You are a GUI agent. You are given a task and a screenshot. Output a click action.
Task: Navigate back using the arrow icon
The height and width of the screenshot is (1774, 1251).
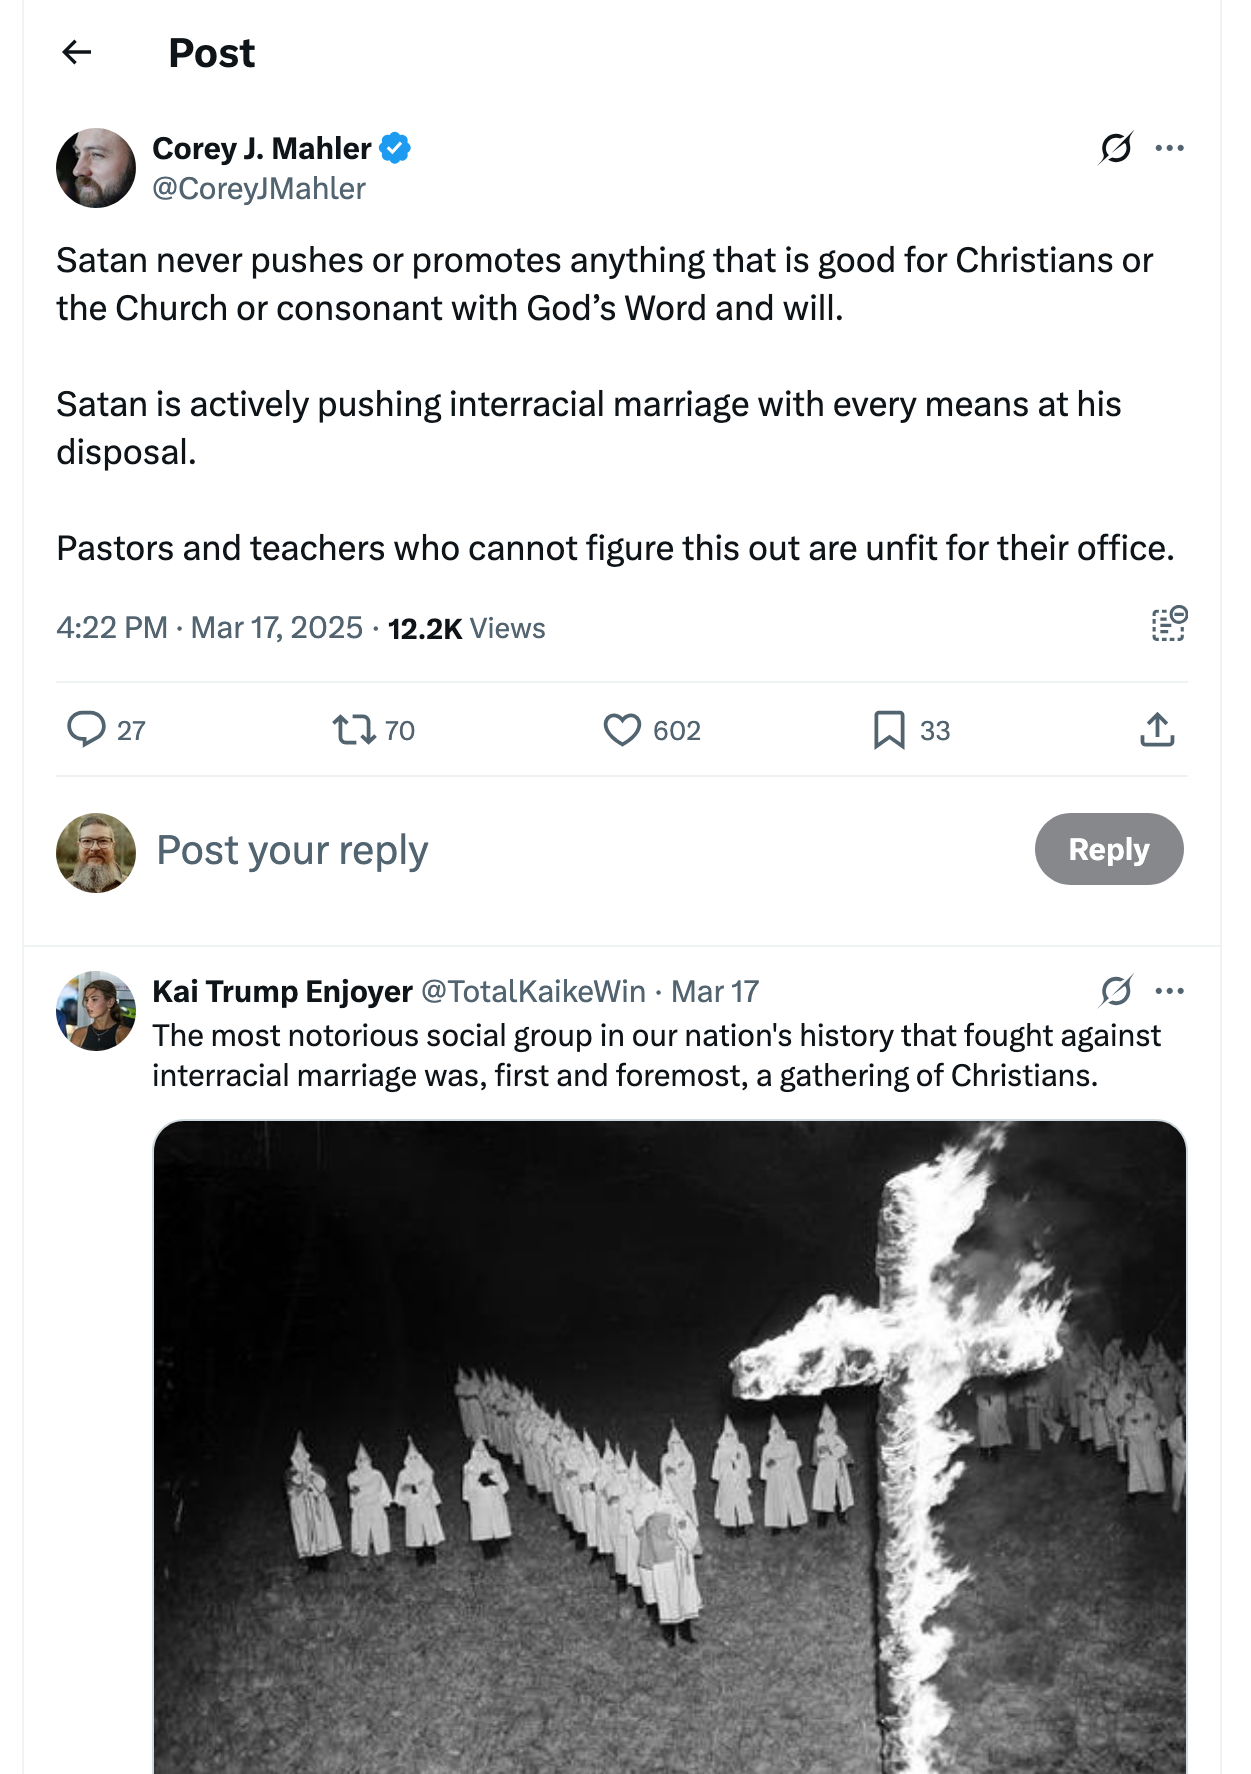click(78, 52)
